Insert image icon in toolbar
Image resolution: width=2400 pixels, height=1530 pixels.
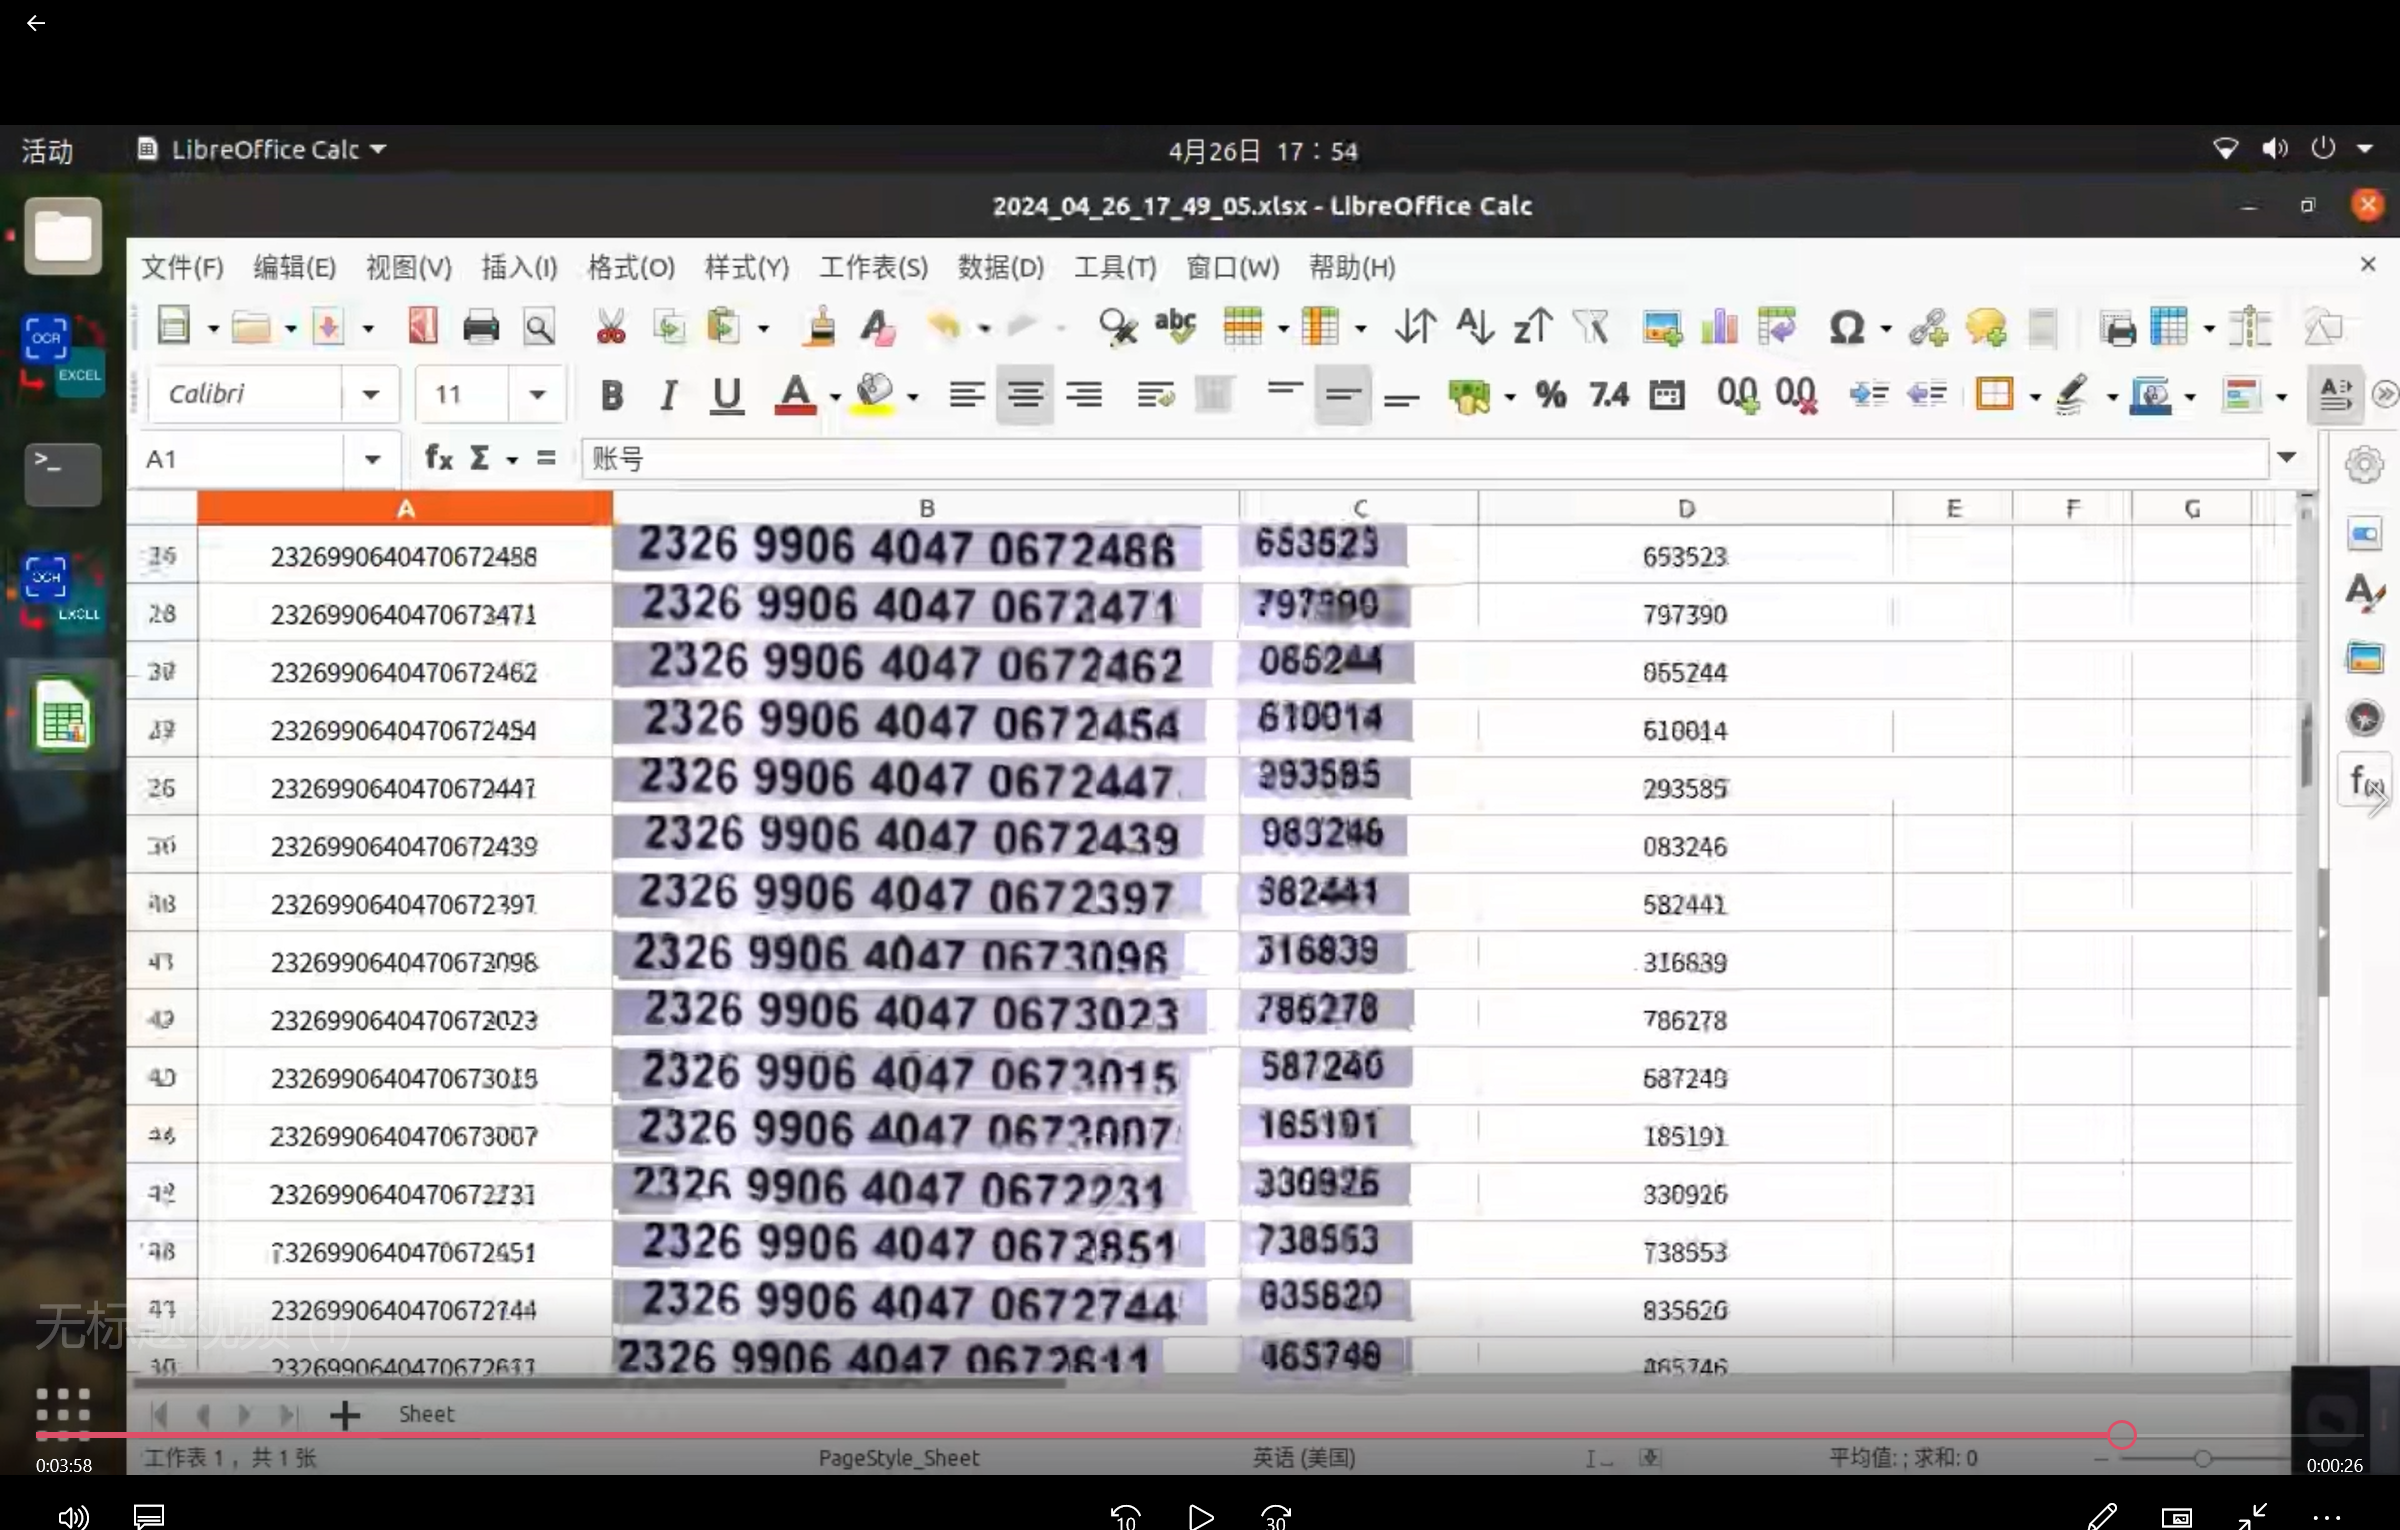[1662, 327]
